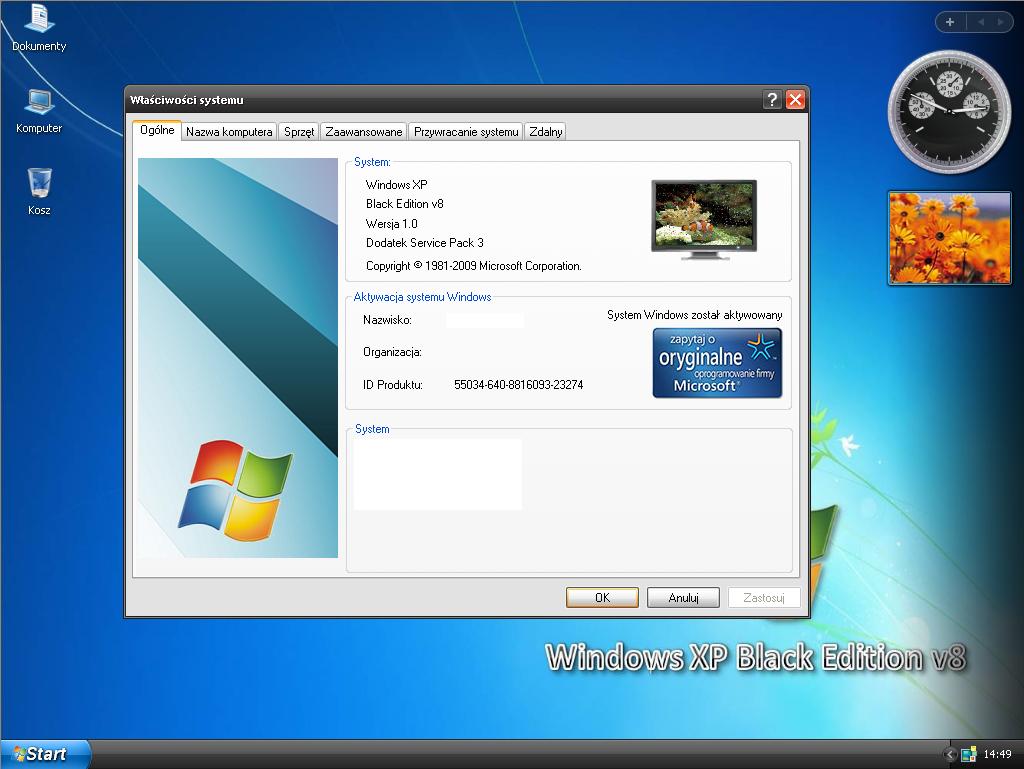Viewport: 1024px width, 769px height.
Task: Open the Zdalny tab
Action: (x=545, y=132)
